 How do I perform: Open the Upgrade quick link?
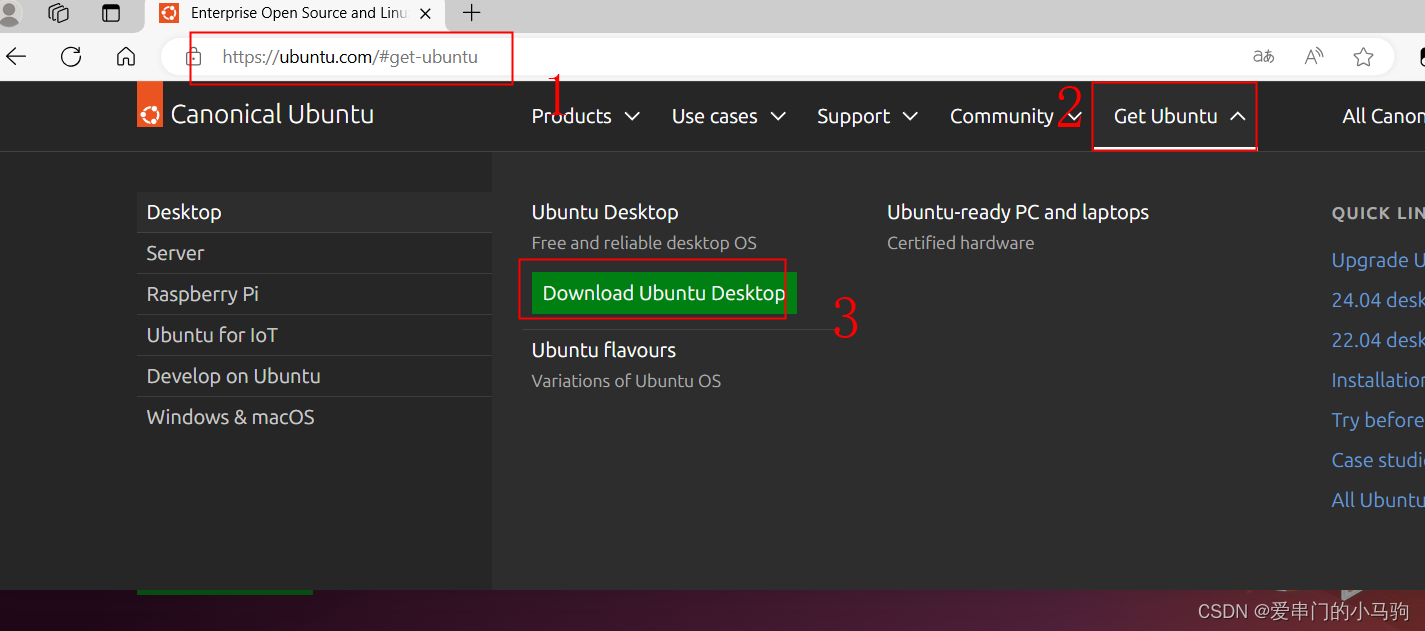1378,260
